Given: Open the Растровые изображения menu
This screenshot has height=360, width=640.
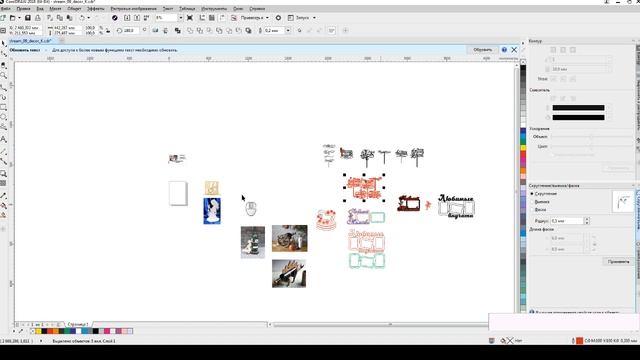Looking at the screenshot, I should [133, 9].
